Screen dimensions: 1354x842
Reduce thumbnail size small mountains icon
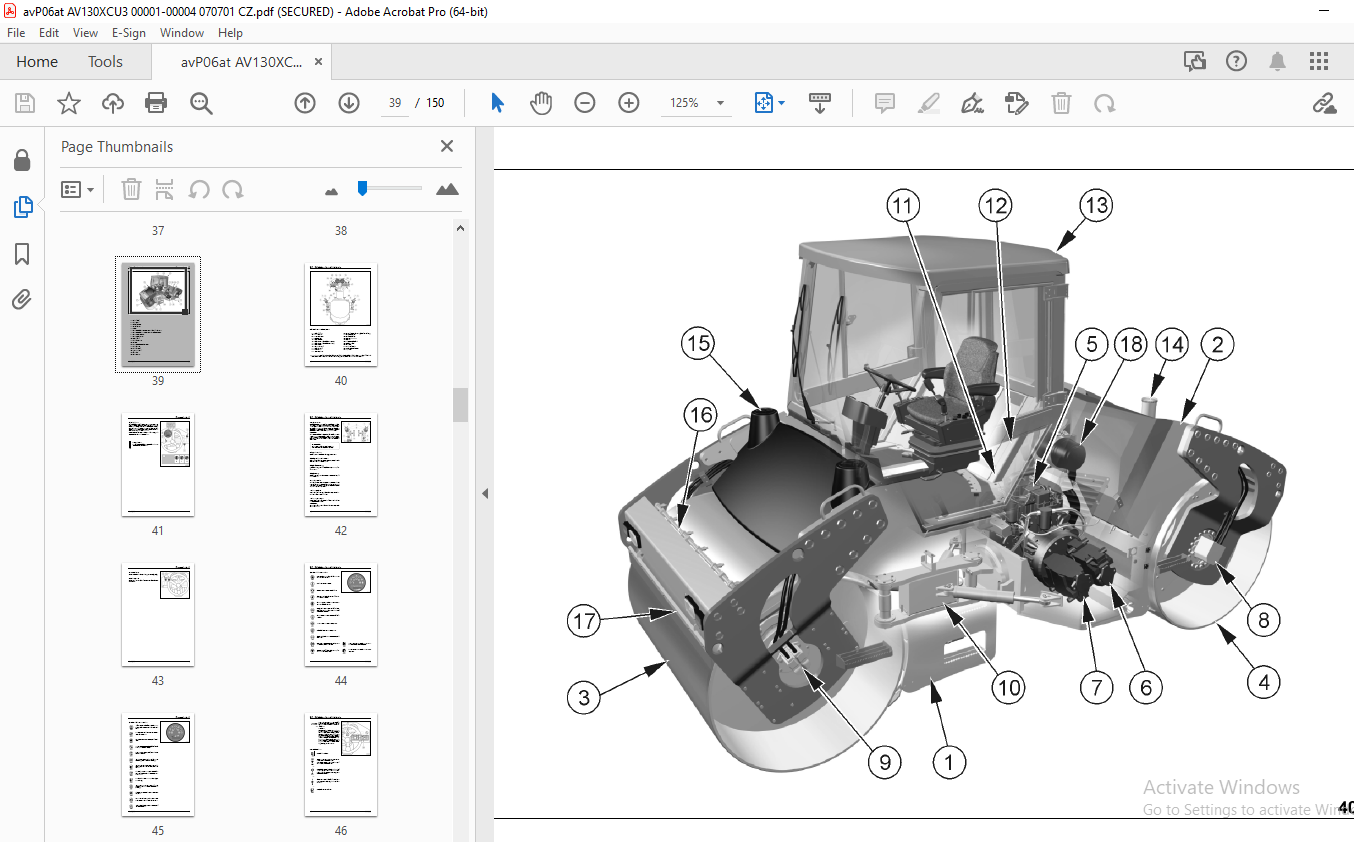(332, 190)
